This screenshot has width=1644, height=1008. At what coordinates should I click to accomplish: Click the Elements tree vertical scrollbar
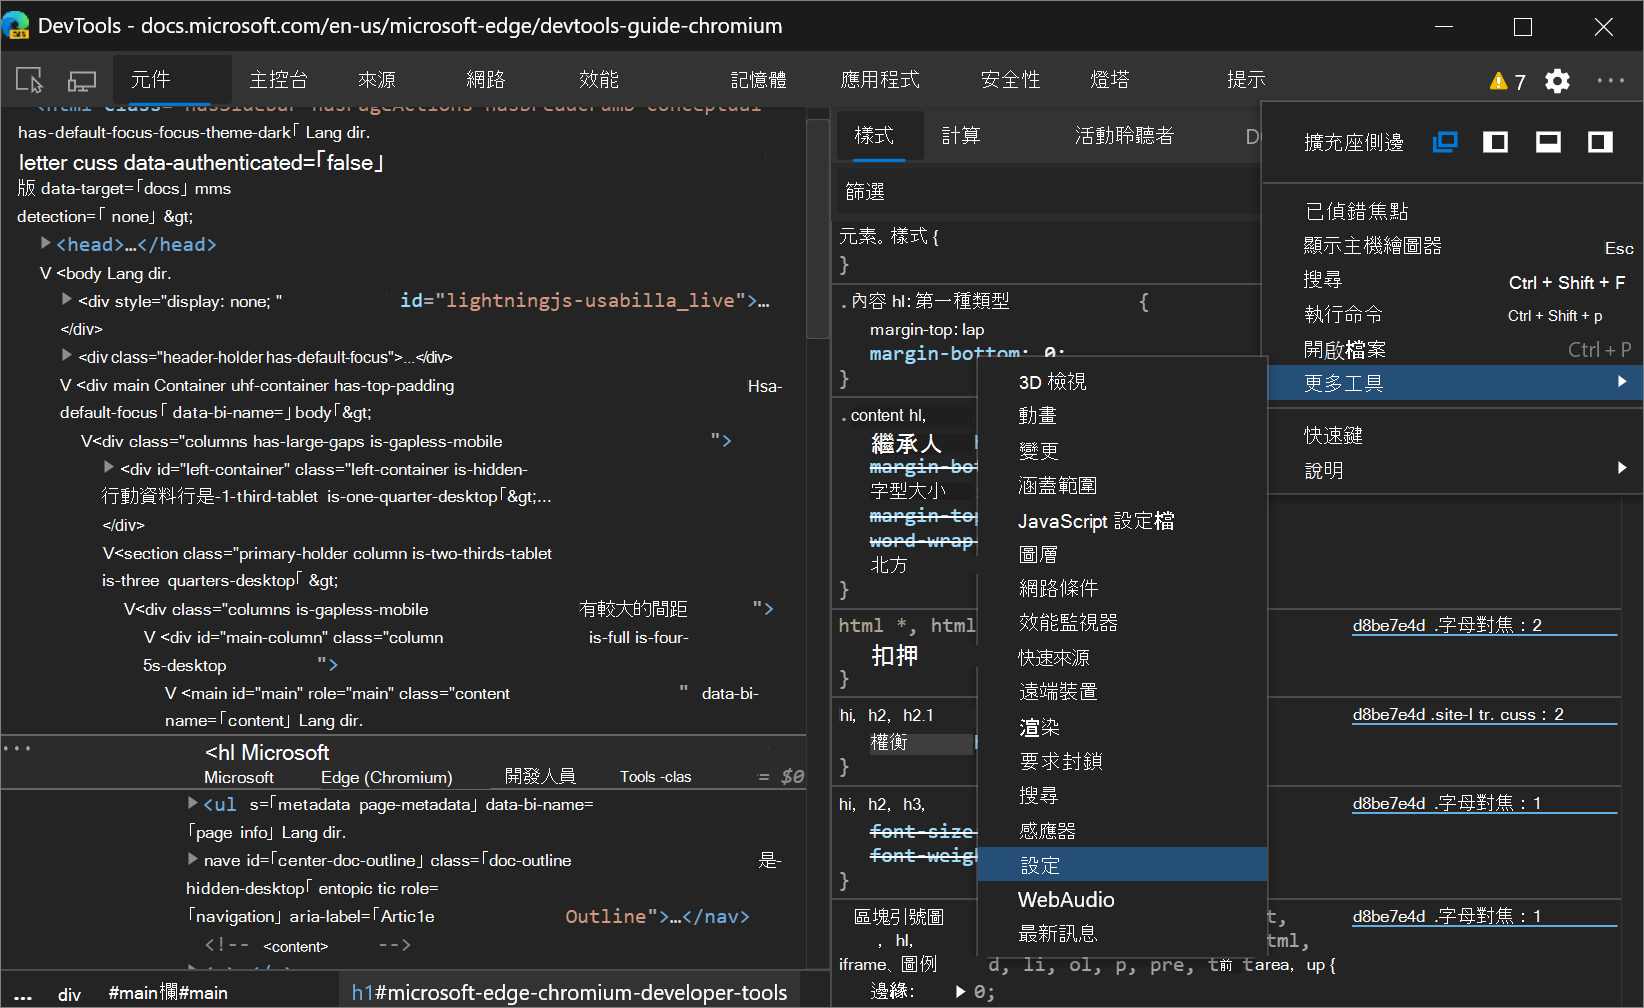[x=817, y=230]
